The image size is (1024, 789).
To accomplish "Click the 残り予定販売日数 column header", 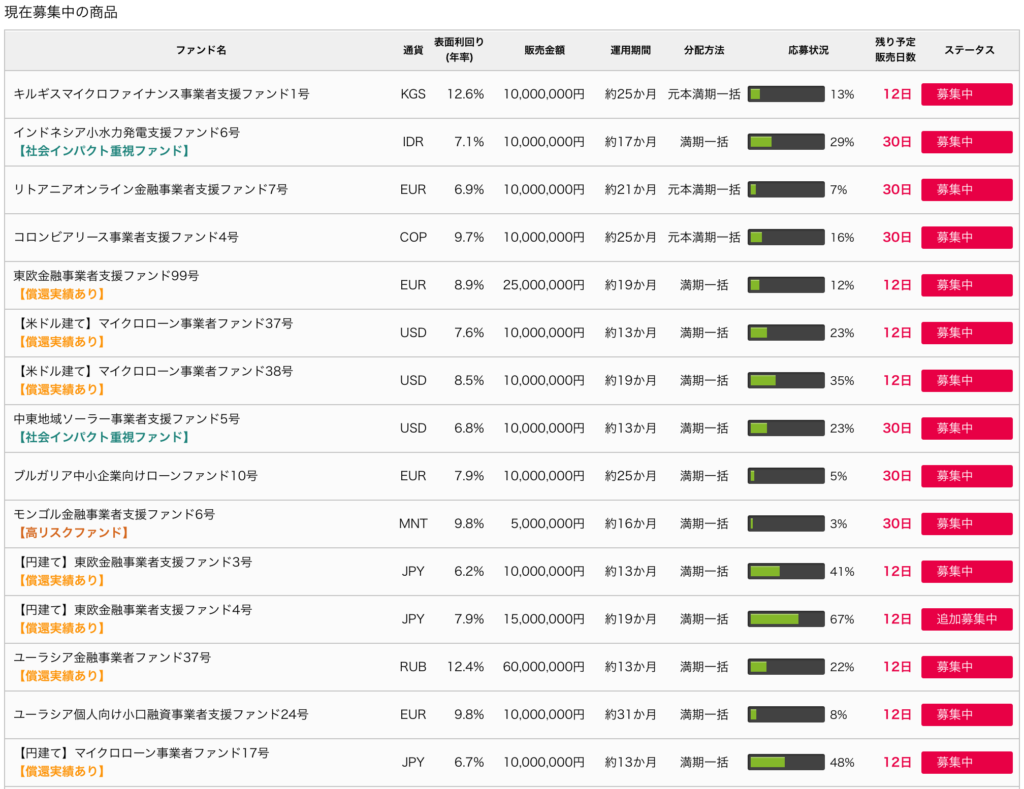I will (895, 50).
